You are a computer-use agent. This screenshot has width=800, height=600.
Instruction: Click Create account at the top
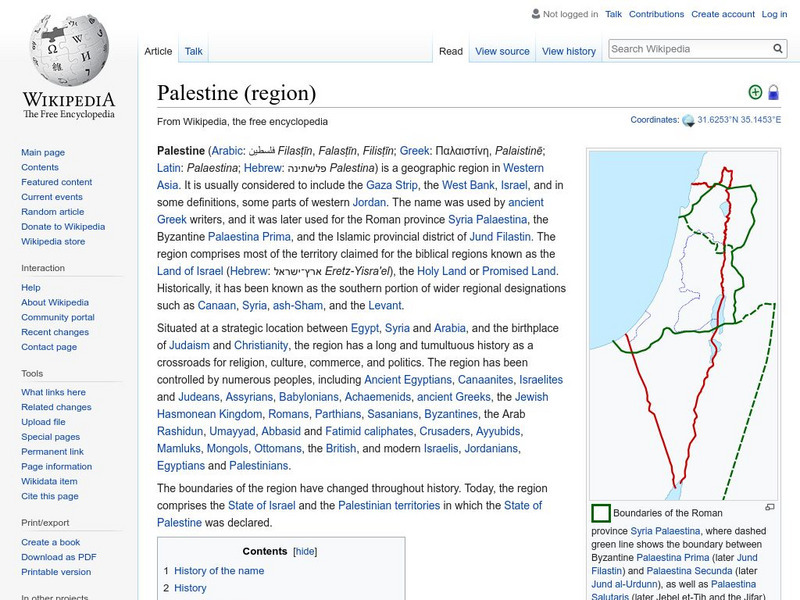(x=724, y=14)
